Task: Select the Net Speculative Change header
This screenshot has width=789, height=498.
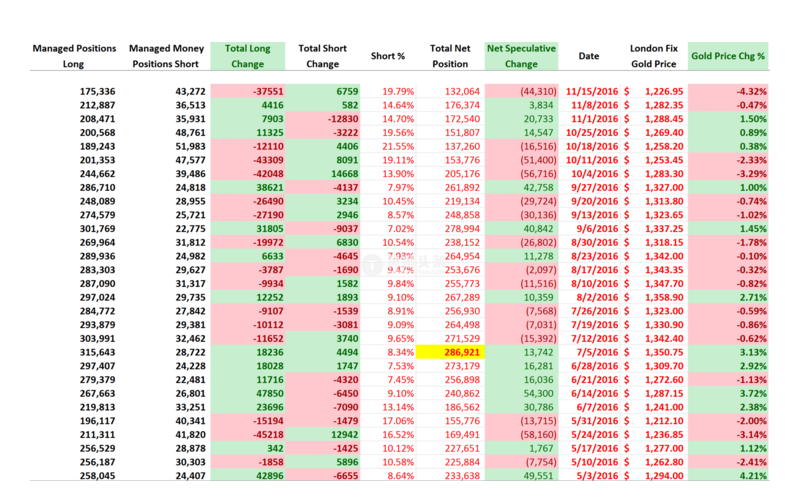Action: click(521, 56)
